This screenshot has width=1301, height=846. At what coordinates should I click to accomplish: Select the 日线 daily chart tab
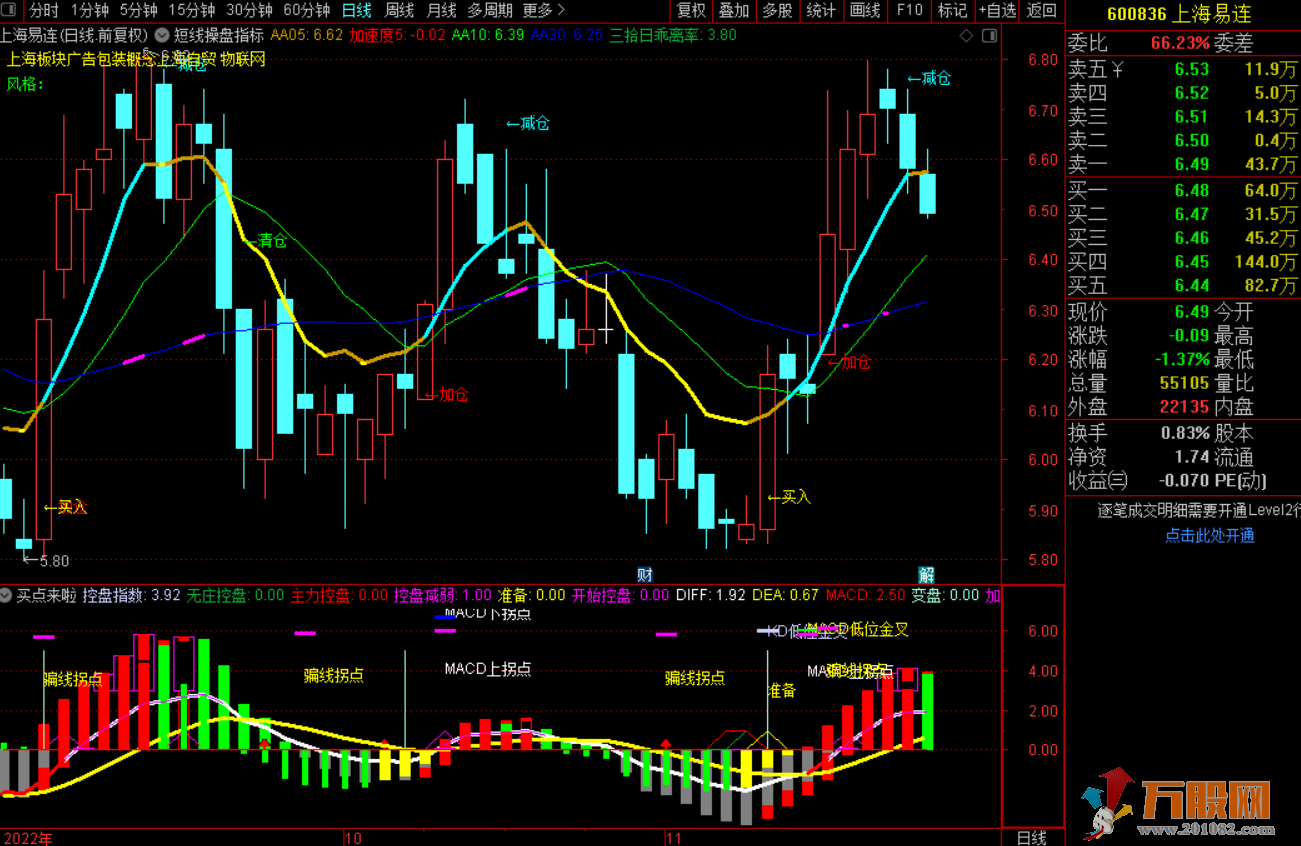[x=357, y=11]
